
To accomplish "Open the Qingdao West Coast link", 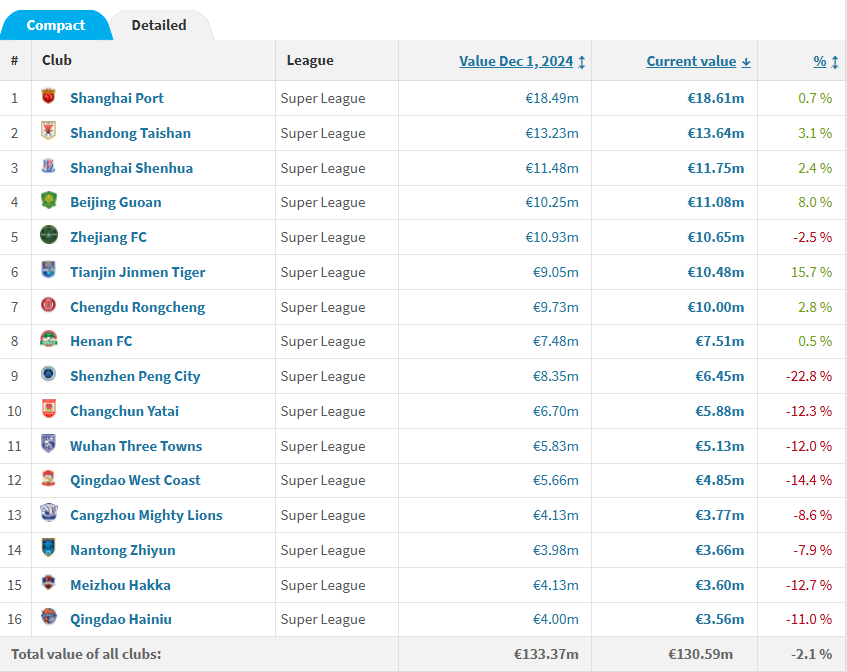I will tap(135, 480).
